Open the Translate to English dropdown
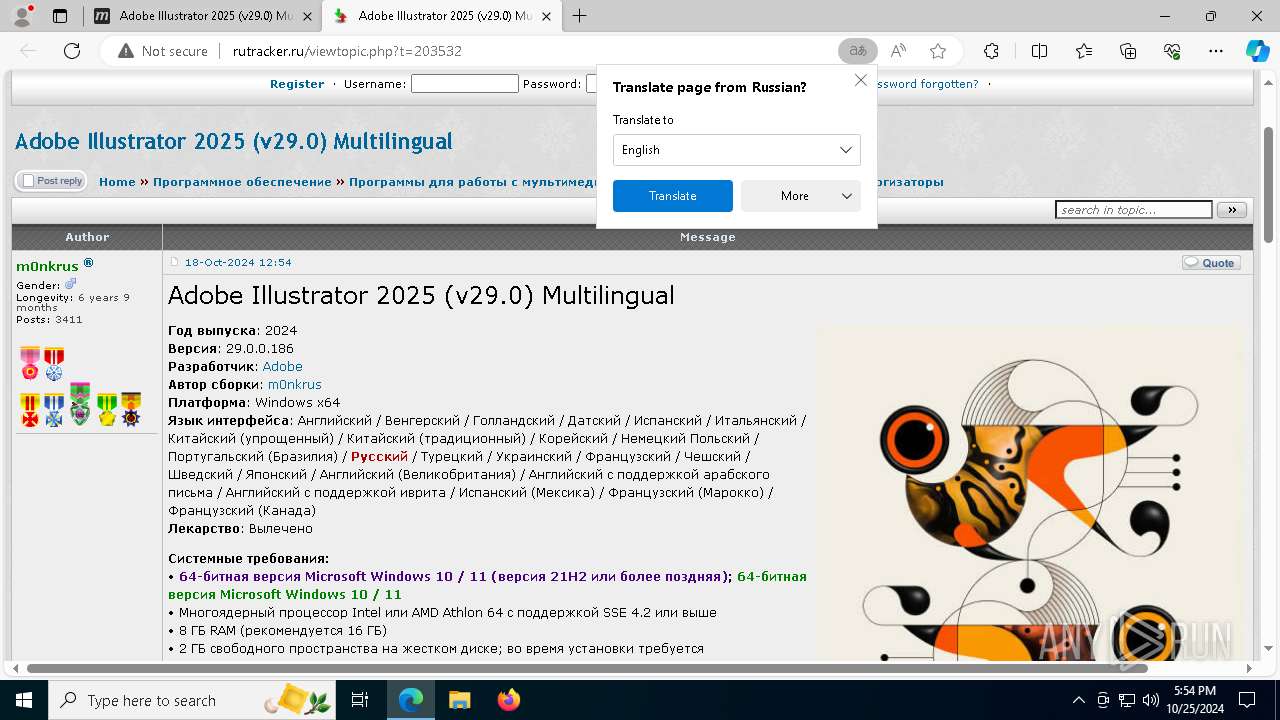1280x720 pixels. (736, 150)
